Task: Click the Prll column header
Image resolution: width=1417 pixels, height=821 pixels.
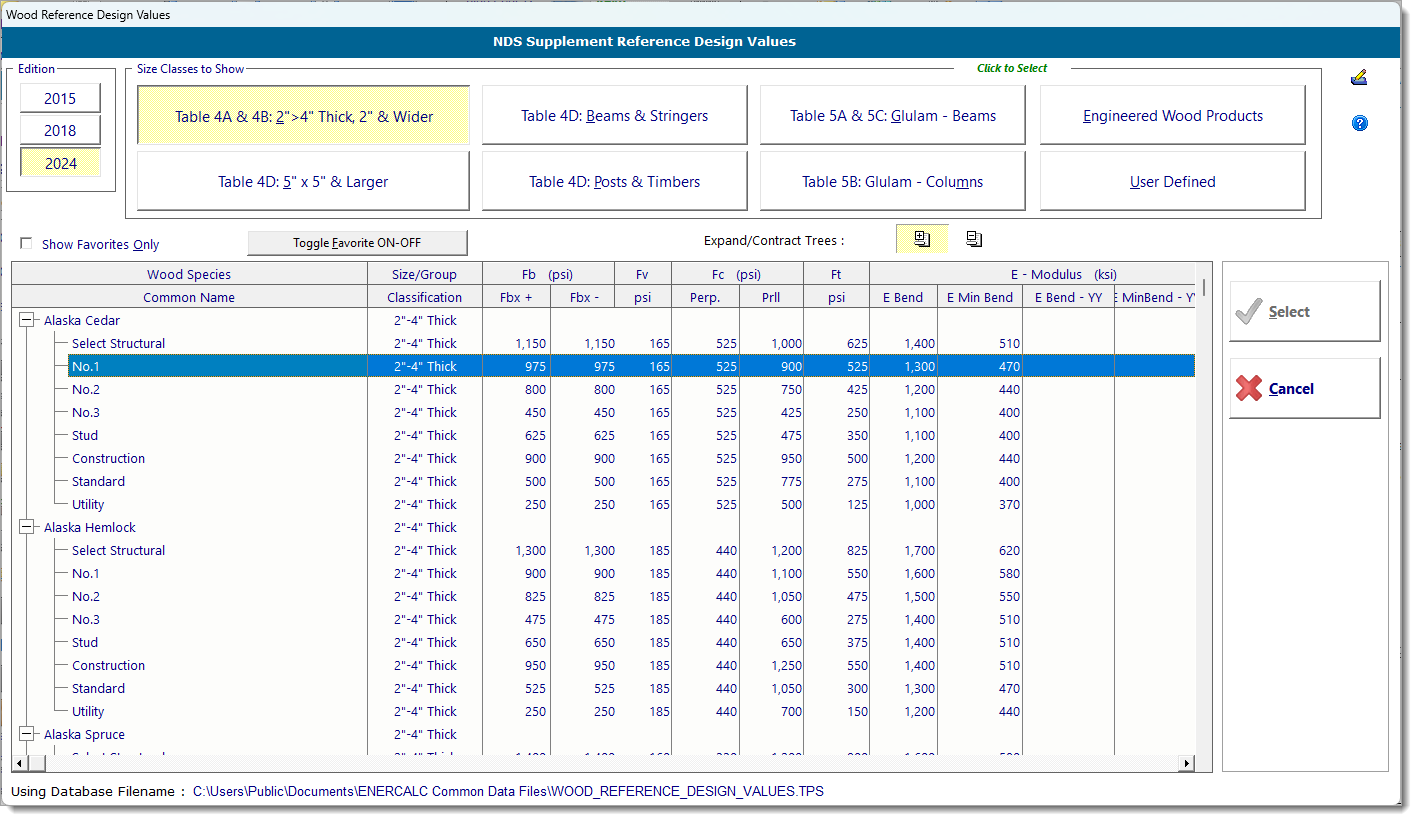Action: pos(771,297)
